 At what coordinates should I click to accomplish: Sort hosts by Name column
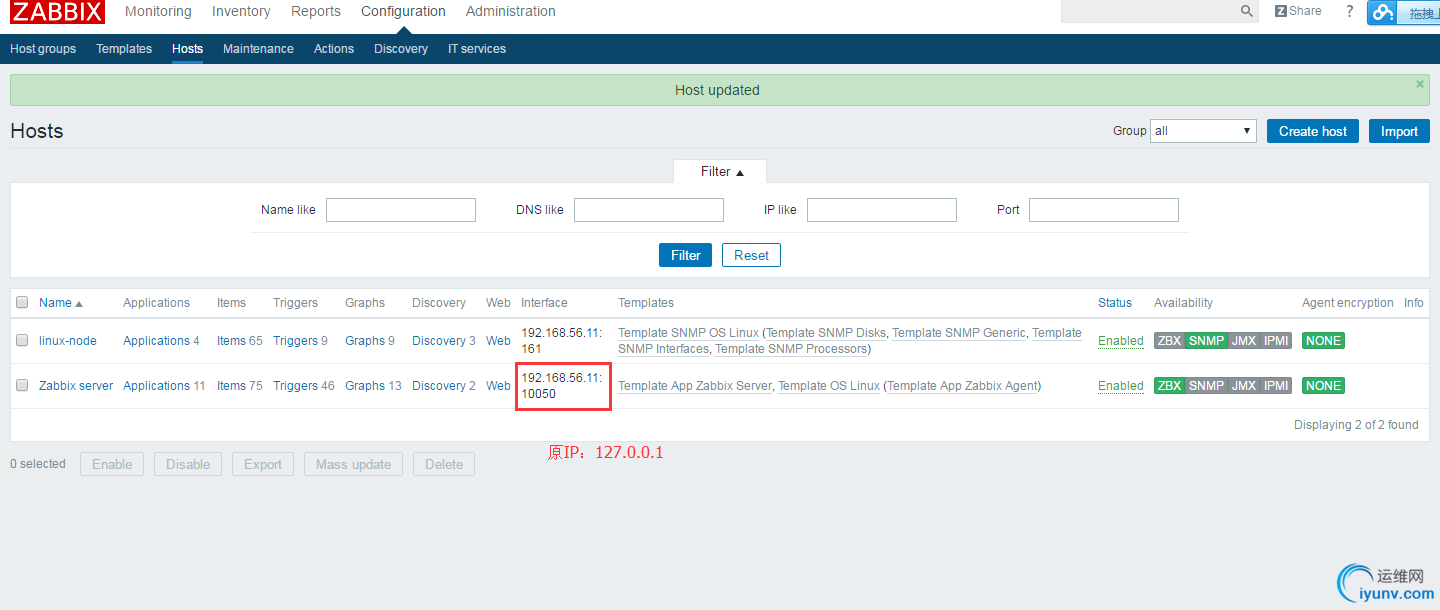pyautogui.click(x=61, y=303)
